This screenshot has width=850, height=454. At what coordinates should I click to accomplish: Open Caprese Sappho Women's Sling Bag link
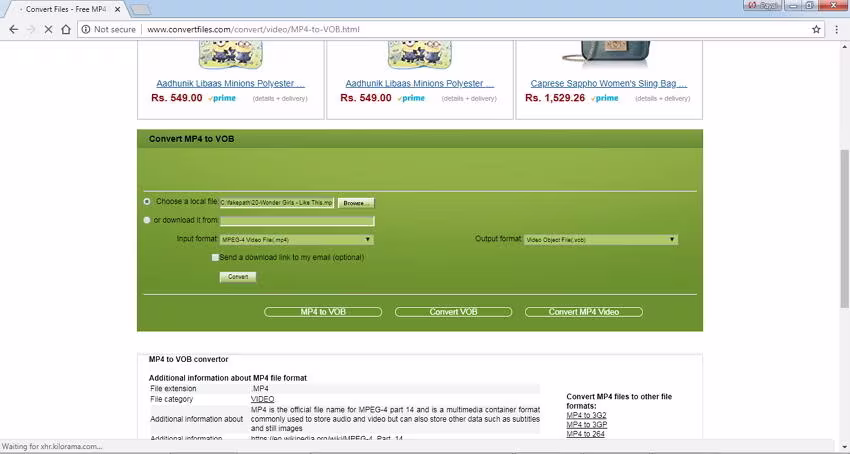[x=609, y=84]
